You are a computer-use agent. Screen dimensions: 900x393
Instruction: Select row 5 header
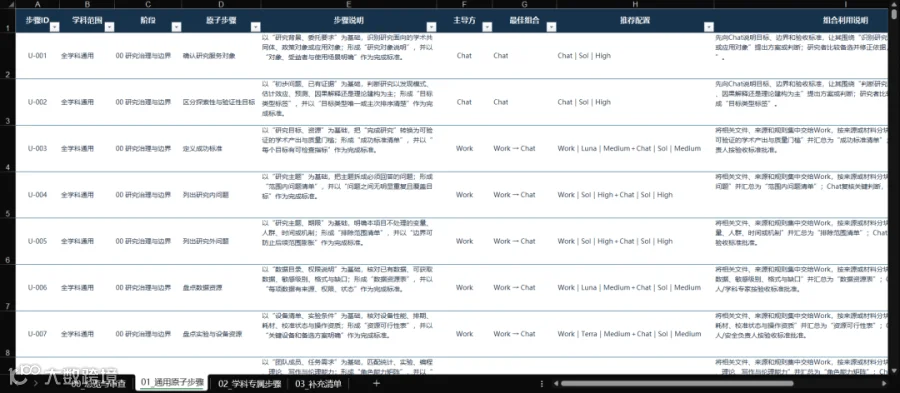pos(7,195)
